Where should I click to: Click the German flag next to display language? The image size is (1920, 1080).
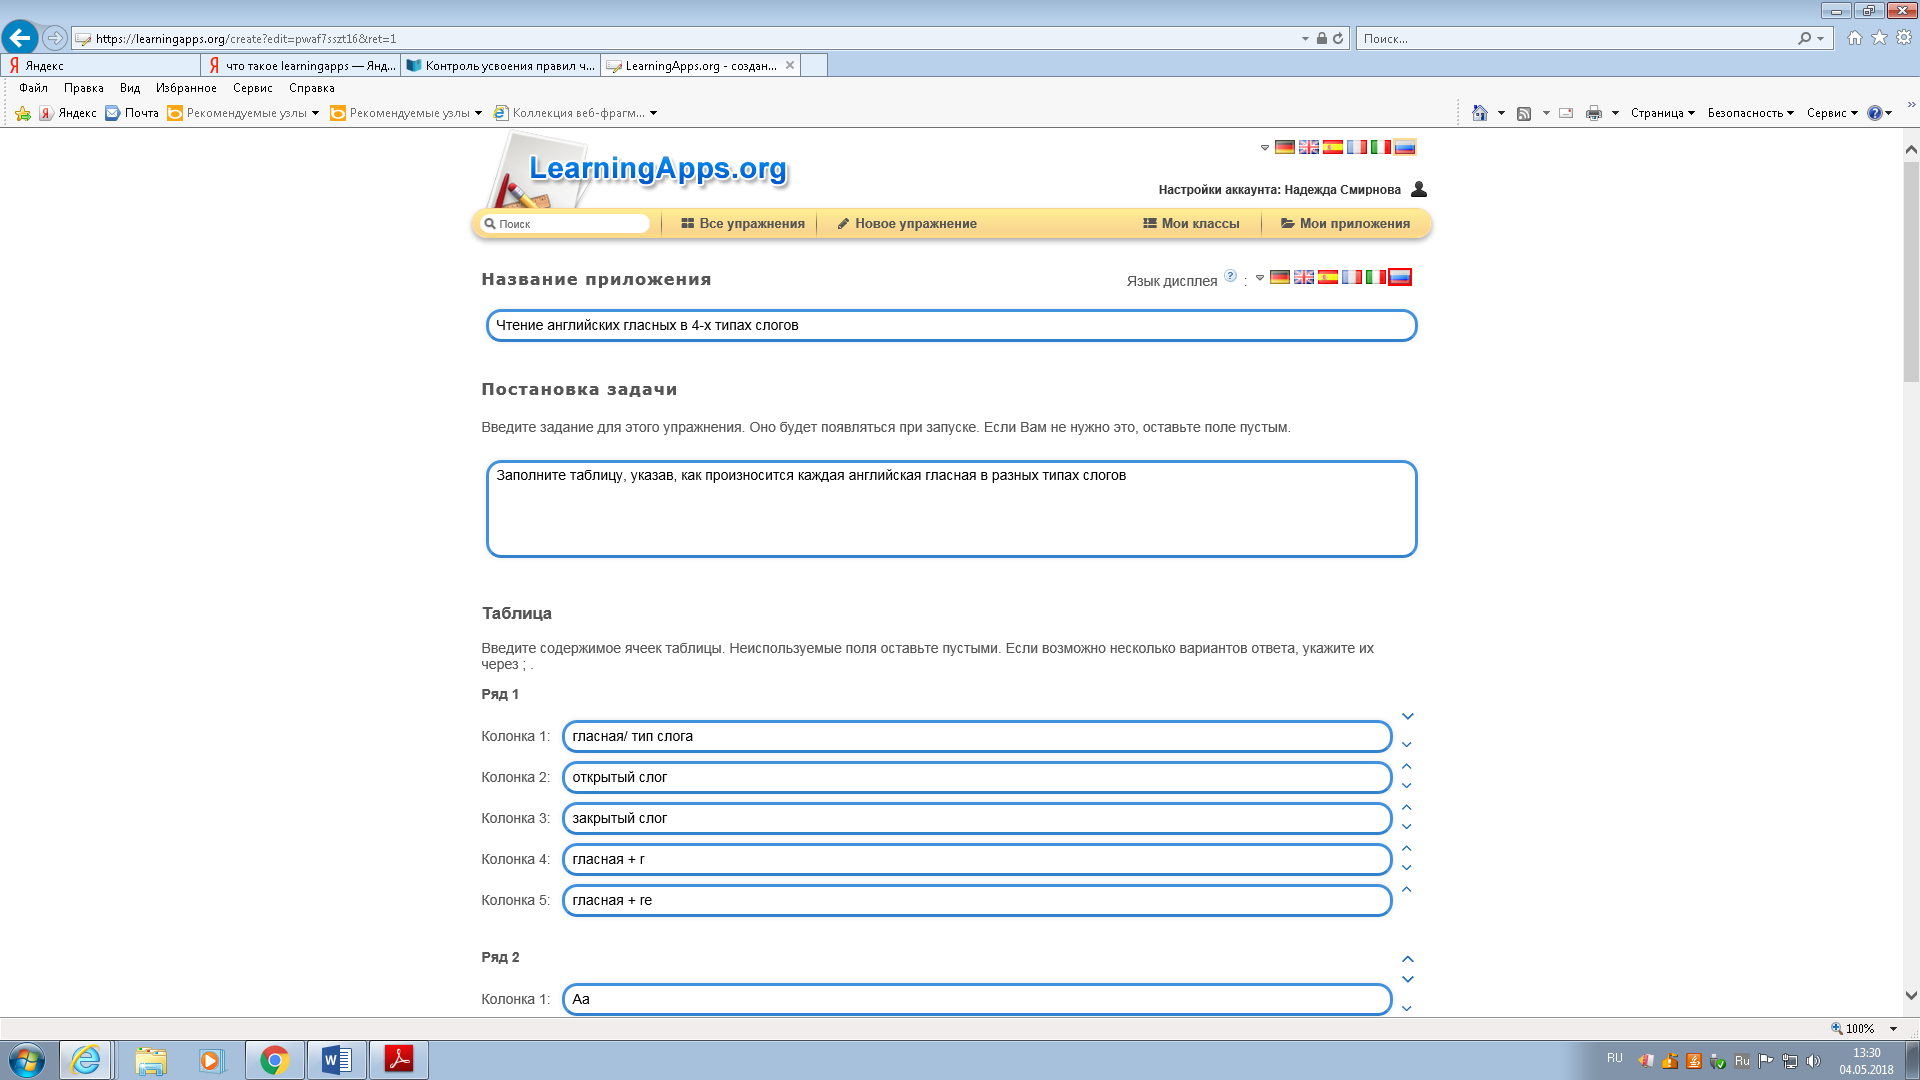1280,277
